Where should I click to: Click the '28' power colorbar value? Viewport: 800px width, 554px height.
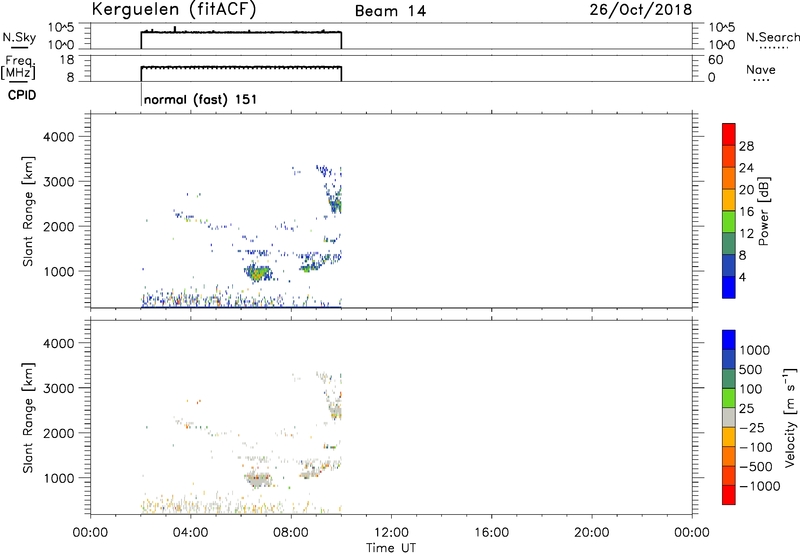tap(746, 146)
